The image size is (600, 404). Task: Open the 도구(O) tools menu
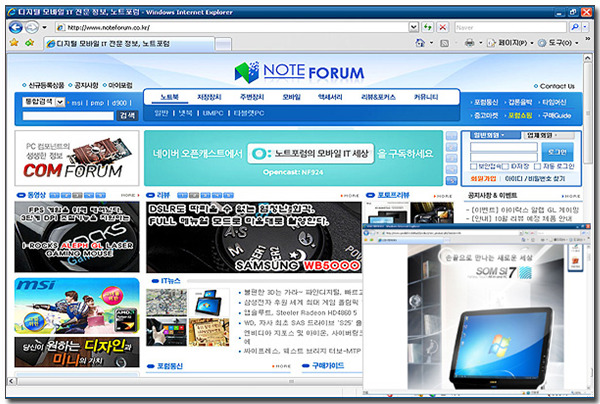point(558,43)
